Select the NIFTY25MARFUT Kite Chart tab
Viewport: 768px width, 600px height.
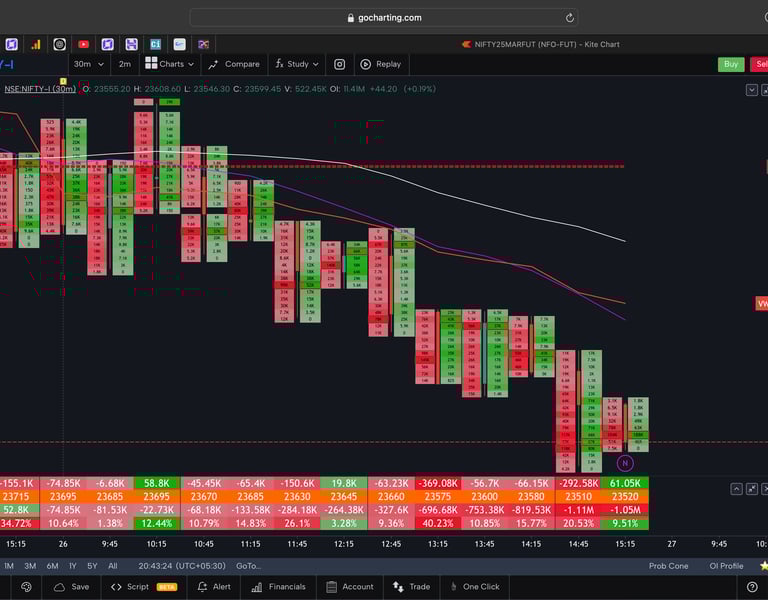(540, 45)
